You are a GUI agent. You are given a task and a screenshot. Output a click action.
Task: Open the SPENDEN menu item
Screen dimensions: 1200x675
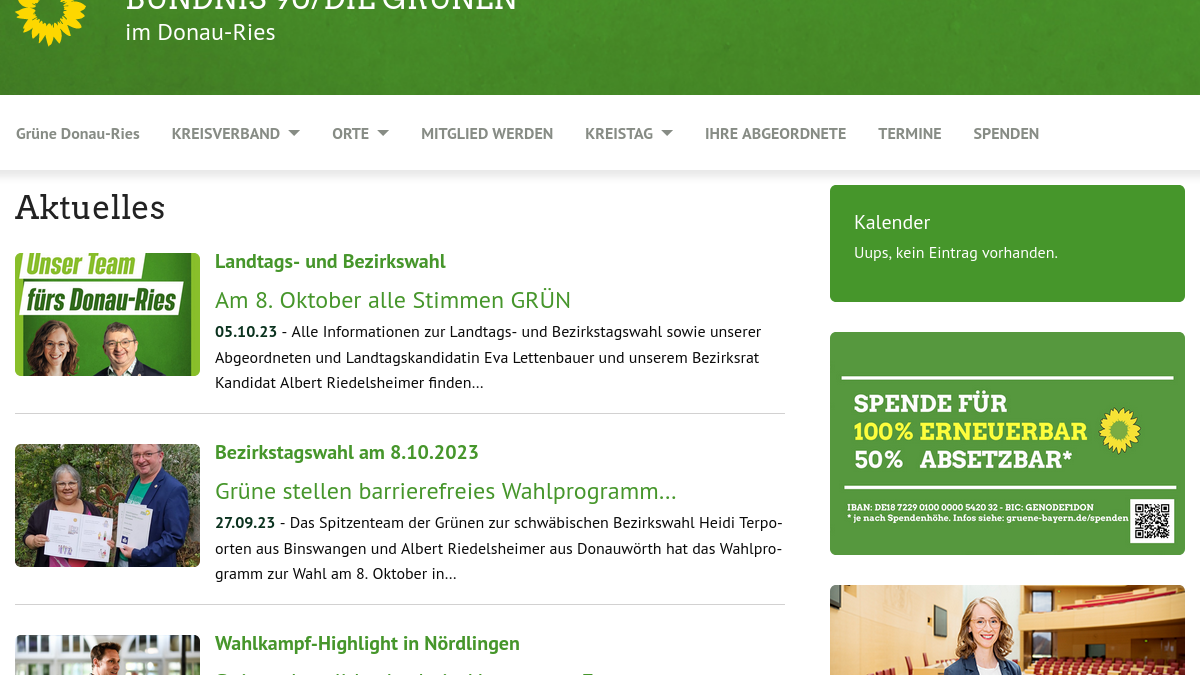pos(1006,133)
